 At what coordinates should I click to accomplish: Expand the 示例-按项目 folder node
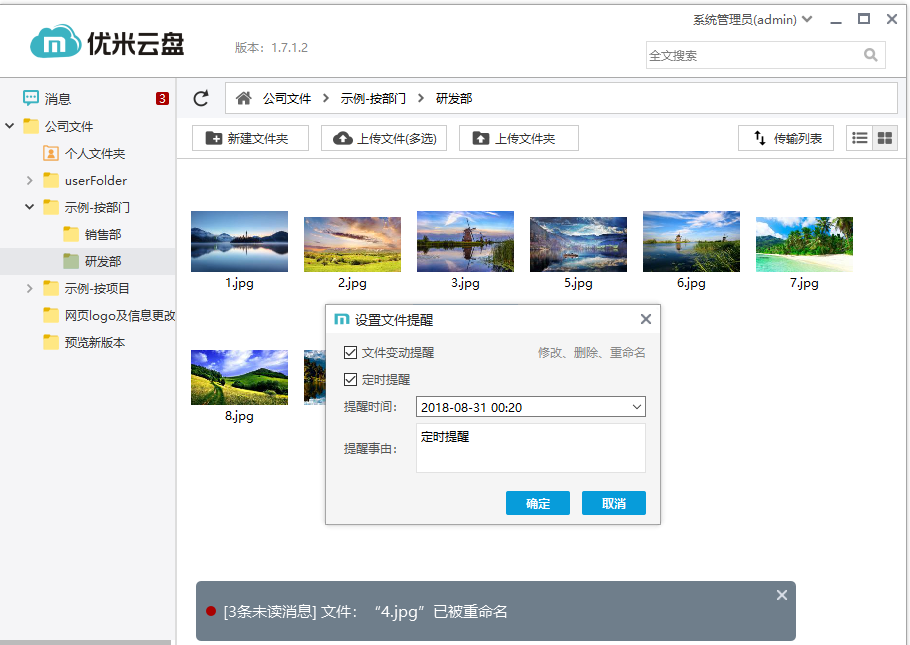(x=30, y=289)
